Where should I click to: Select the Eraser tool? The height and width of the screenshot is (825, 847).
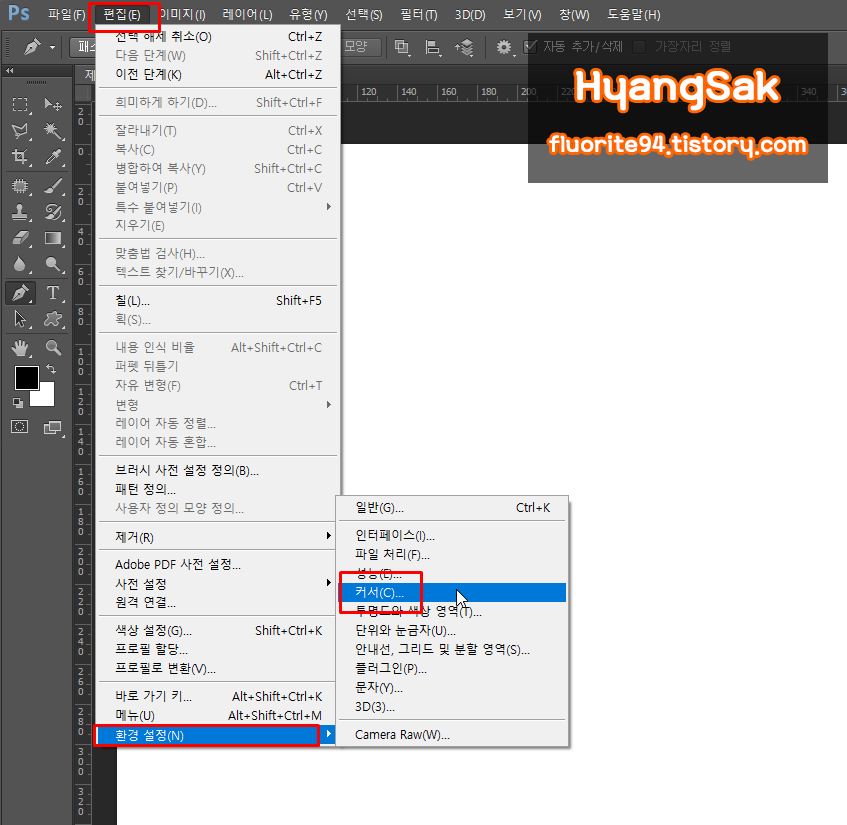tap(20, 238)
